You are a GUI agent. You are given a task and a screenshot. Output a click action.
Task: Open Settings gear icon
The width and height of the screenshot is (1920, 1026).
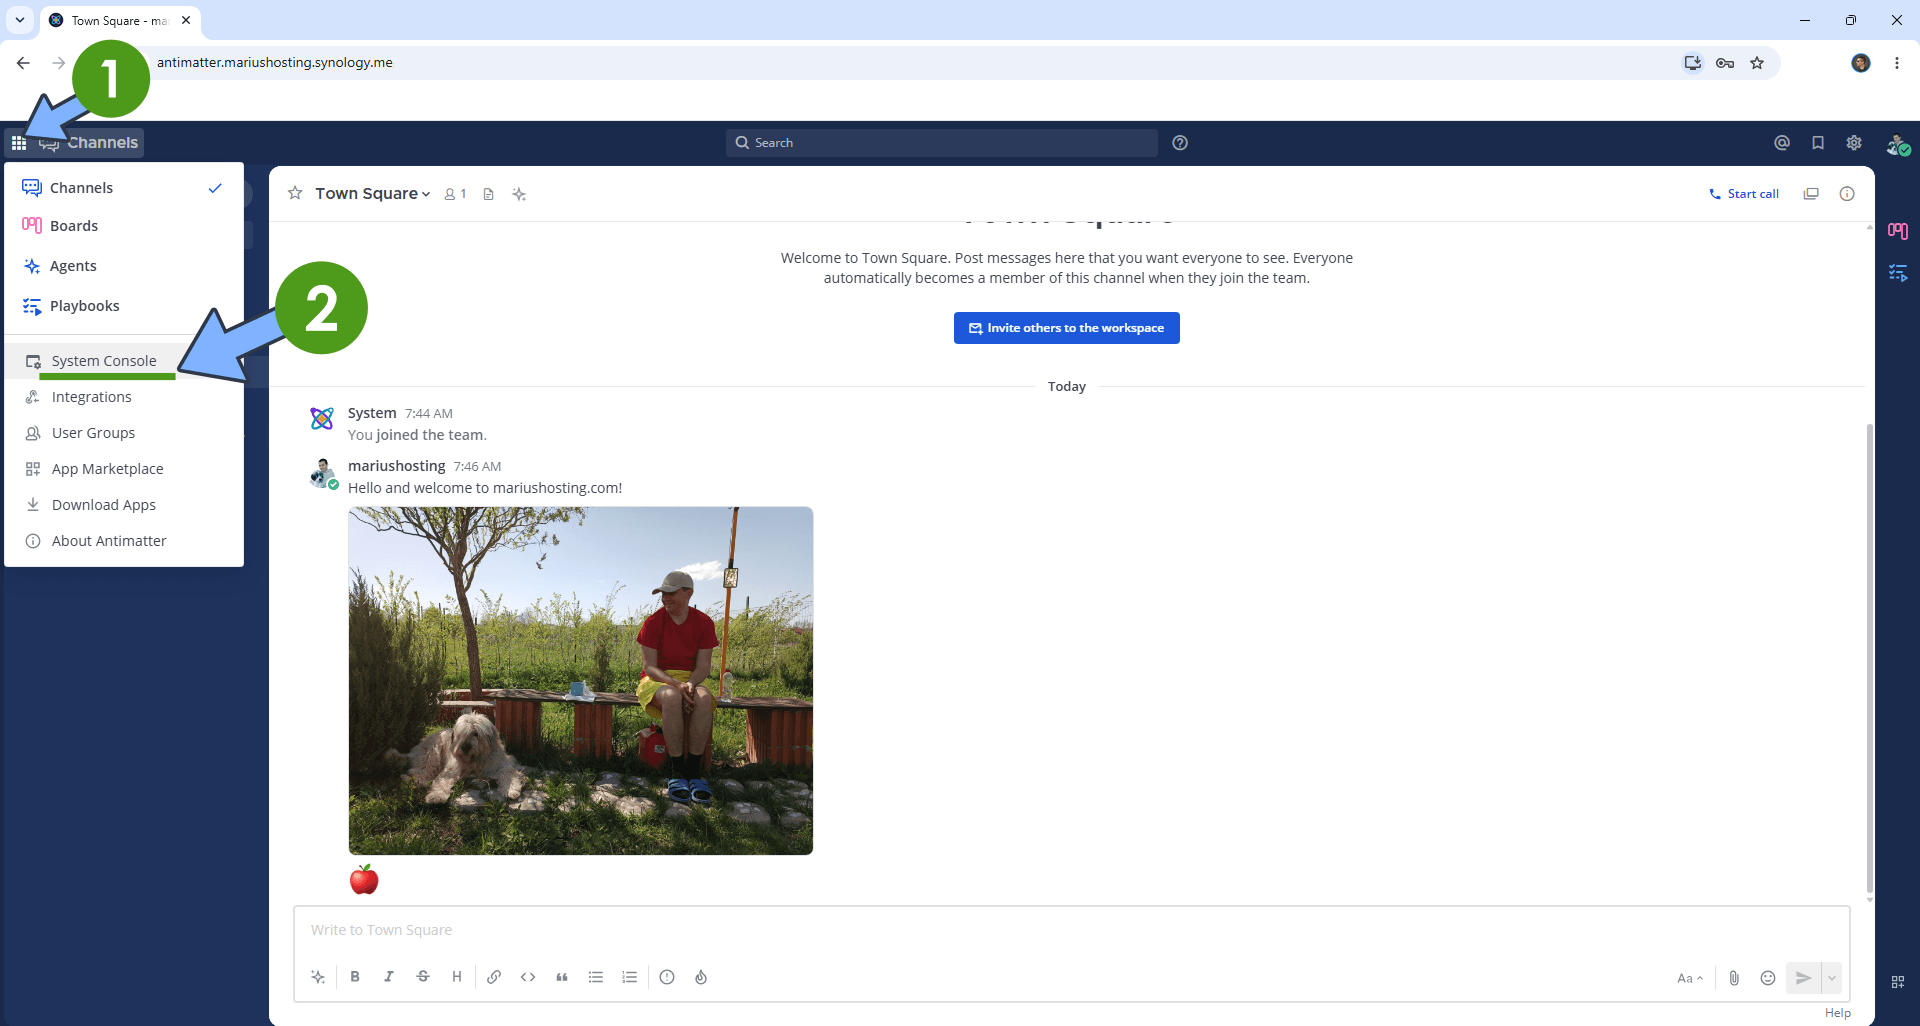coord(1854,143)
